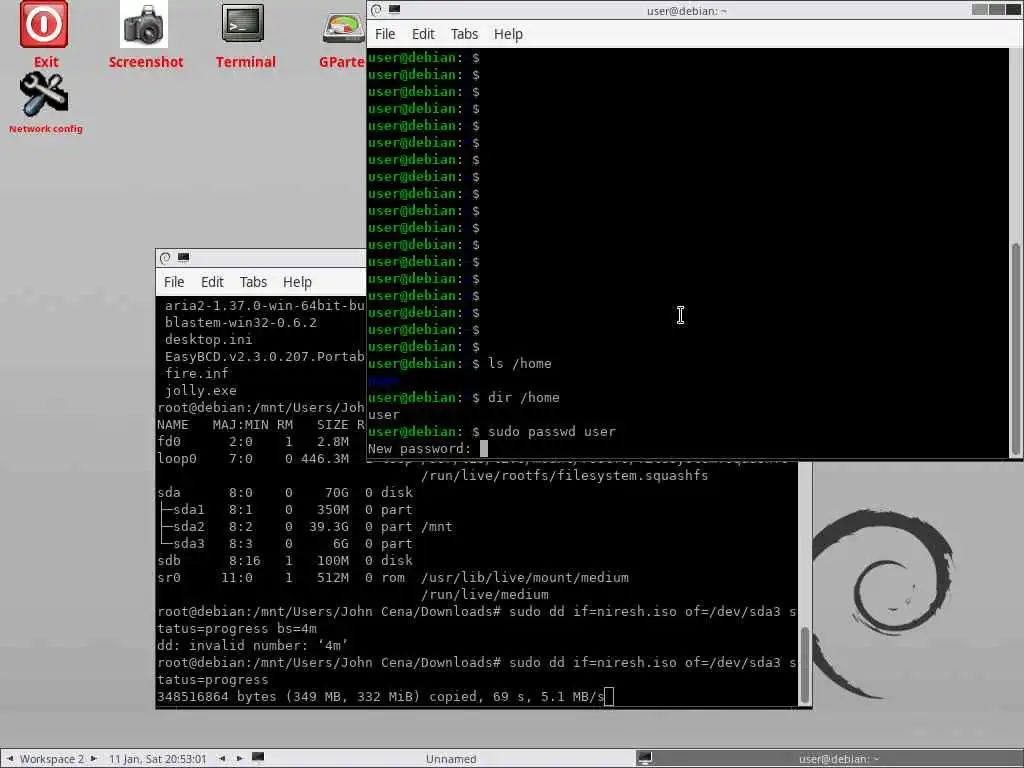Click small terminal icon beside taskbar clock
The image size is (1024, 768).
point(258,758)
